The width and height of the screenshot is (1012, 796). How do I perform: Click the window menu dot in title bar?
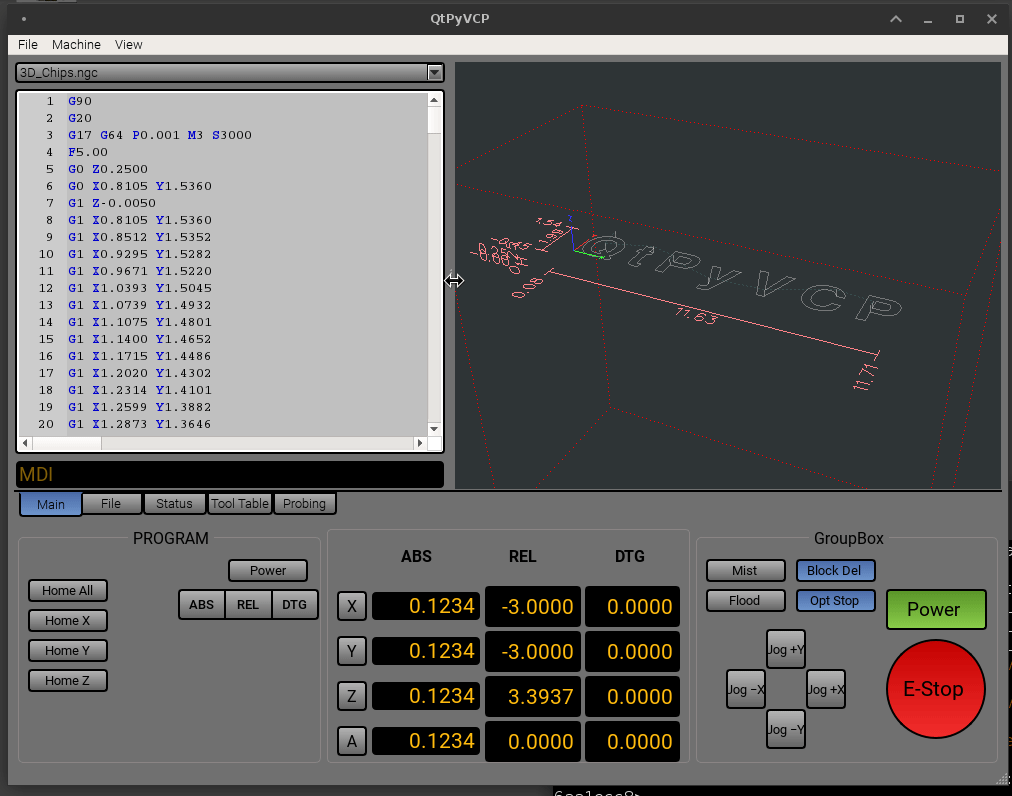(24, 19)
